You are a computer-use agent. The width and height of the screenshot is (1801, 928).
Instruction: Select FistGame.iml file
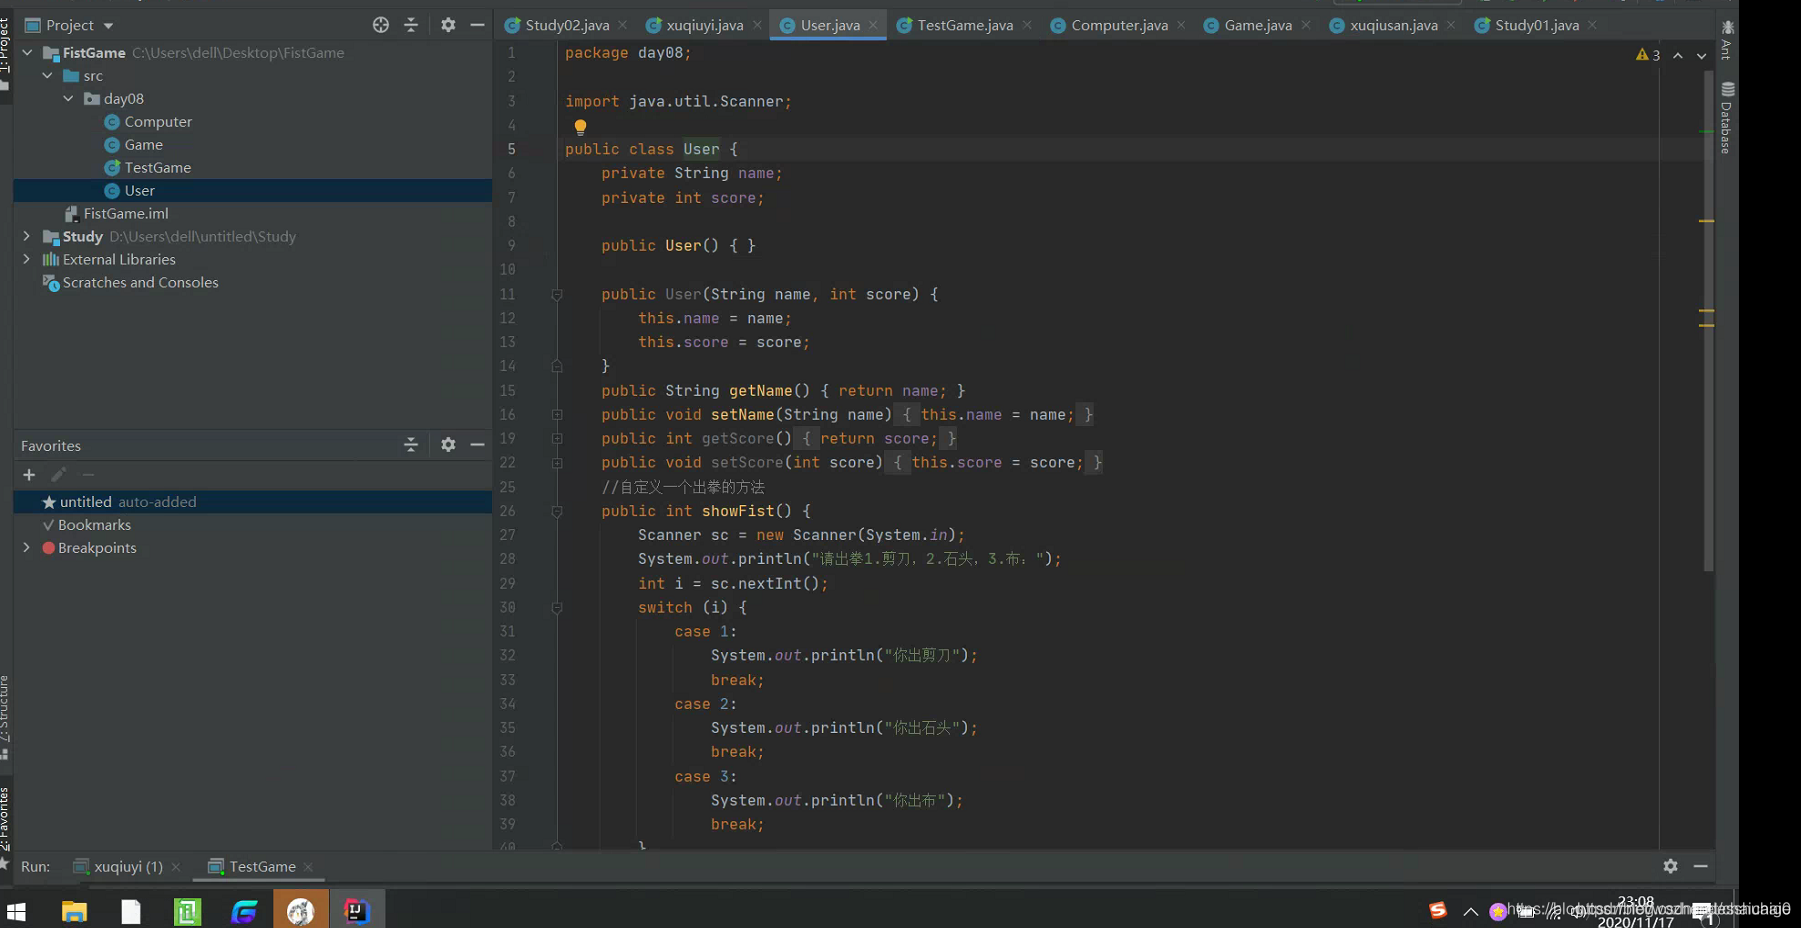pos(126,213)
